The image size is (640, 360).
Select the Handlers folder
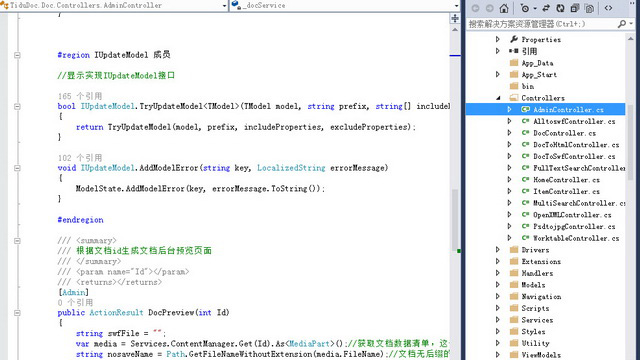(537, 273)
